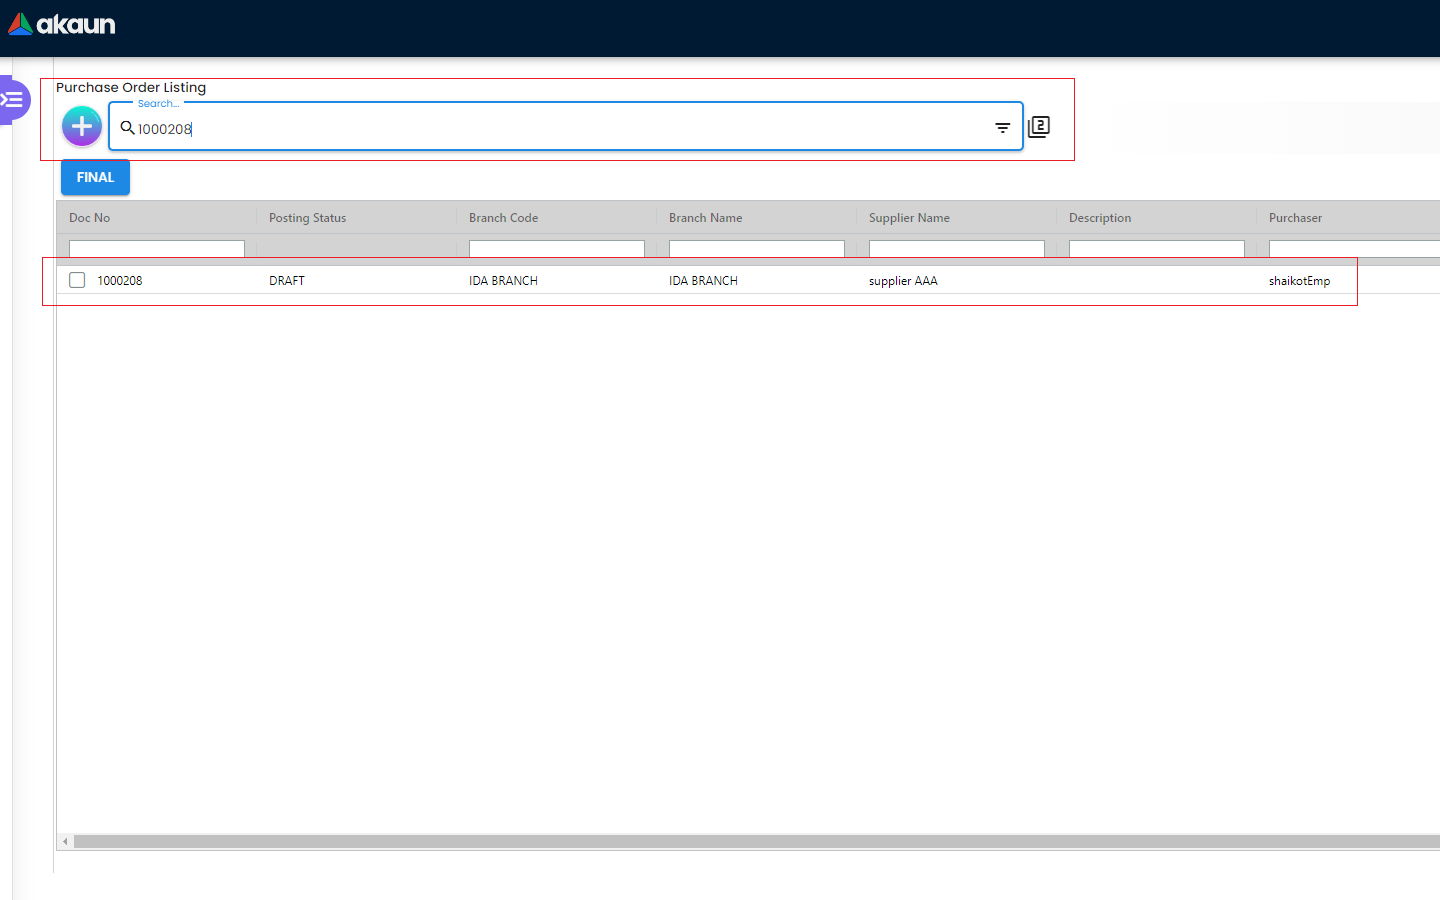Open the sidebar menu toggle icon
Viewport: 1440px width, 900px height.
pyautogui.click(x=13, y=100)
